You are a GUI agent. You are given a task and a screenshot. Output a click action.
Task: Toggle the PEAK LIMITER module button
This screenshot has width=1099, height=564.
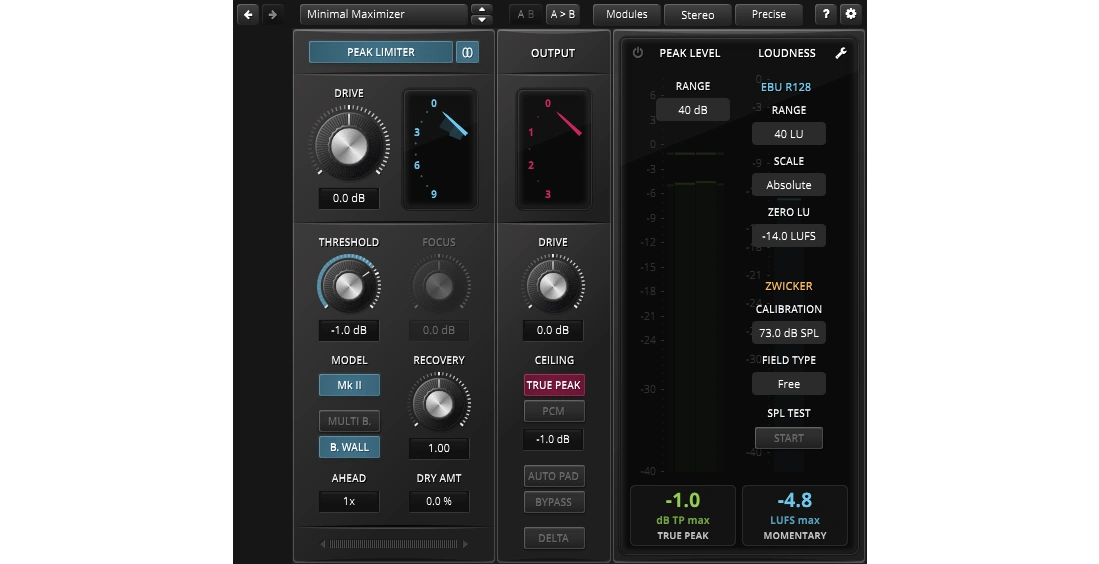(381, 52)
